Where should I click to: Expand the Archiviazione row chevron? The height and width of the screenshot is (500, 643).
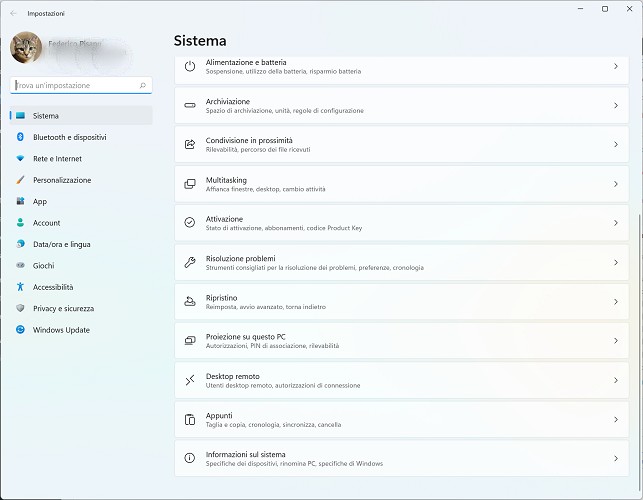click(615, 105)
